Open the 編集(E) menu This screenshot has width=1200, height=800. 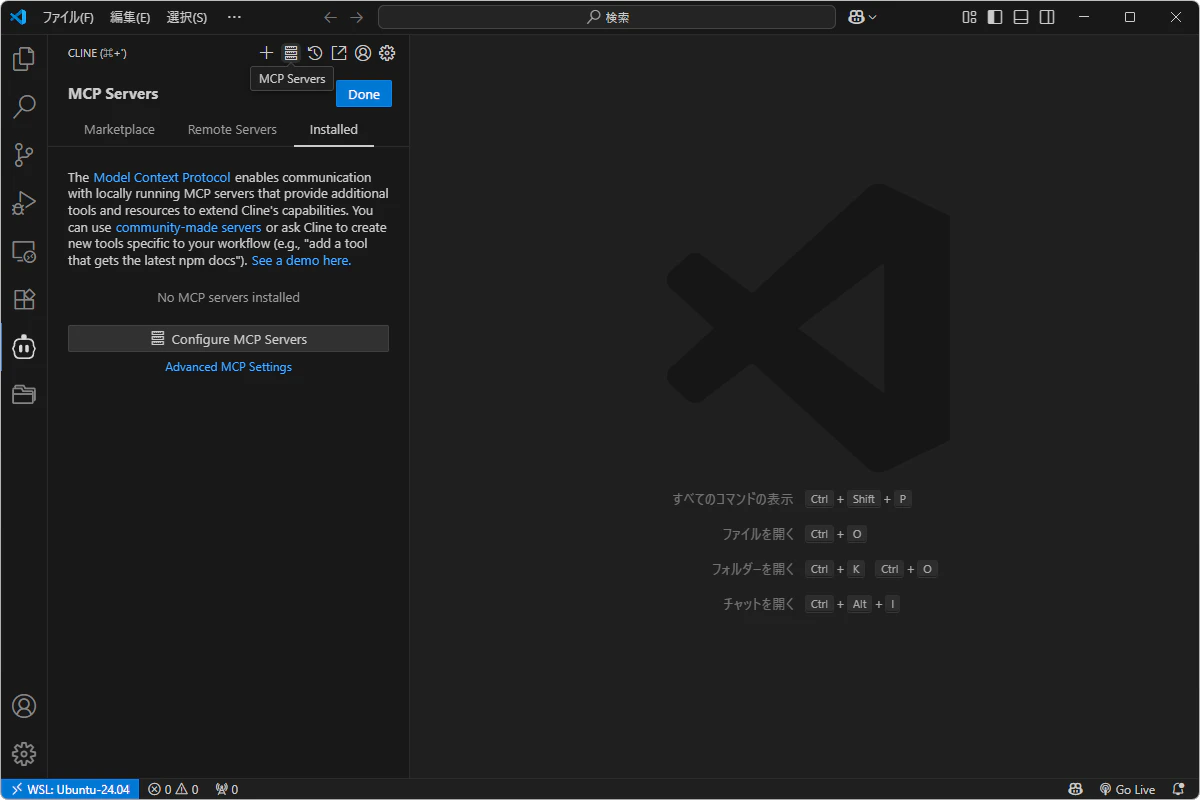coord(130,17)
